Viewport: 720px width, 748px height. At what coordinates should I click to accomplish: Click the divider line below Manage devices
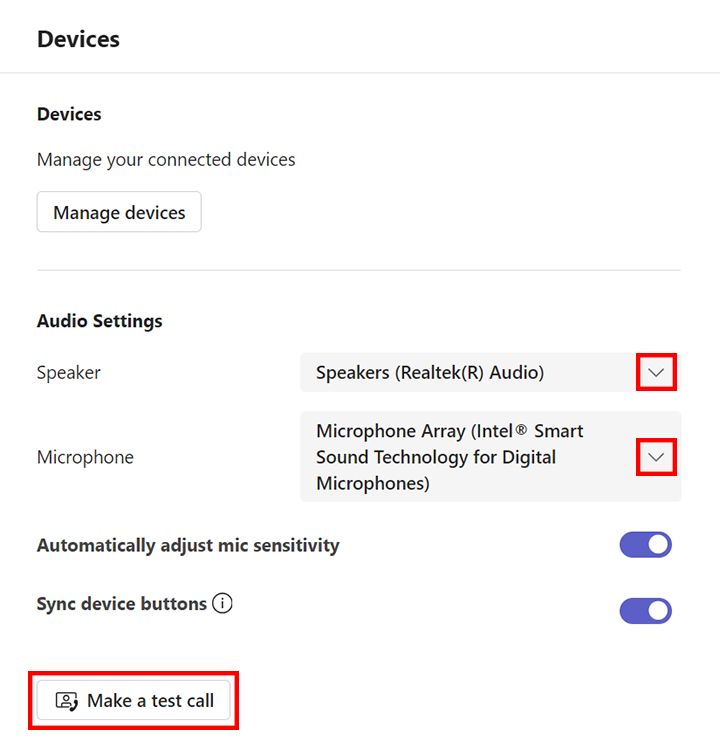tap(358, 270)
